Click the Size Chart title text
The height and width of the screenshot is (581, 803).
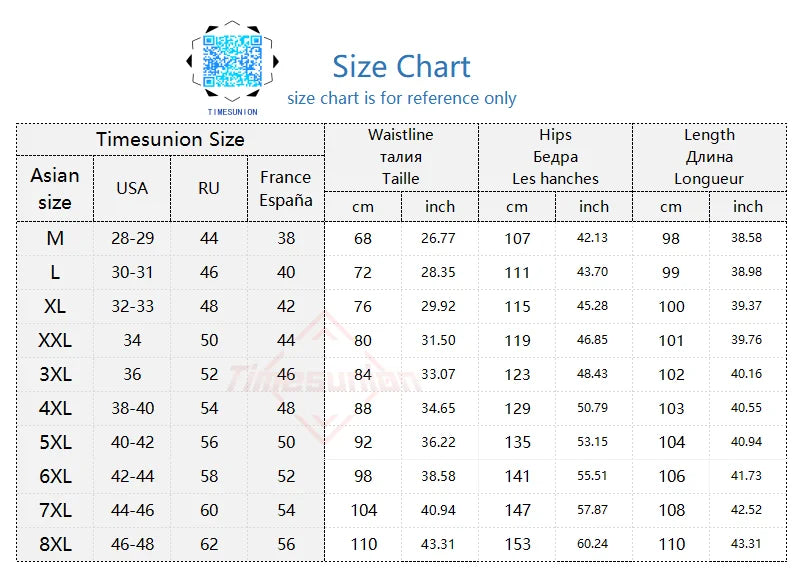(x=401, y=66)
